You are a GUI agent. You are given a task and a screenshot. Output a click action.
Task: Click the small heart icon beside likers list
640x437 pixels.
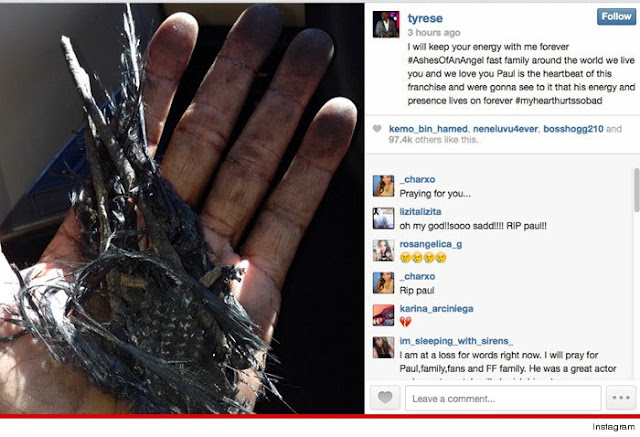[x=377, y=129]
